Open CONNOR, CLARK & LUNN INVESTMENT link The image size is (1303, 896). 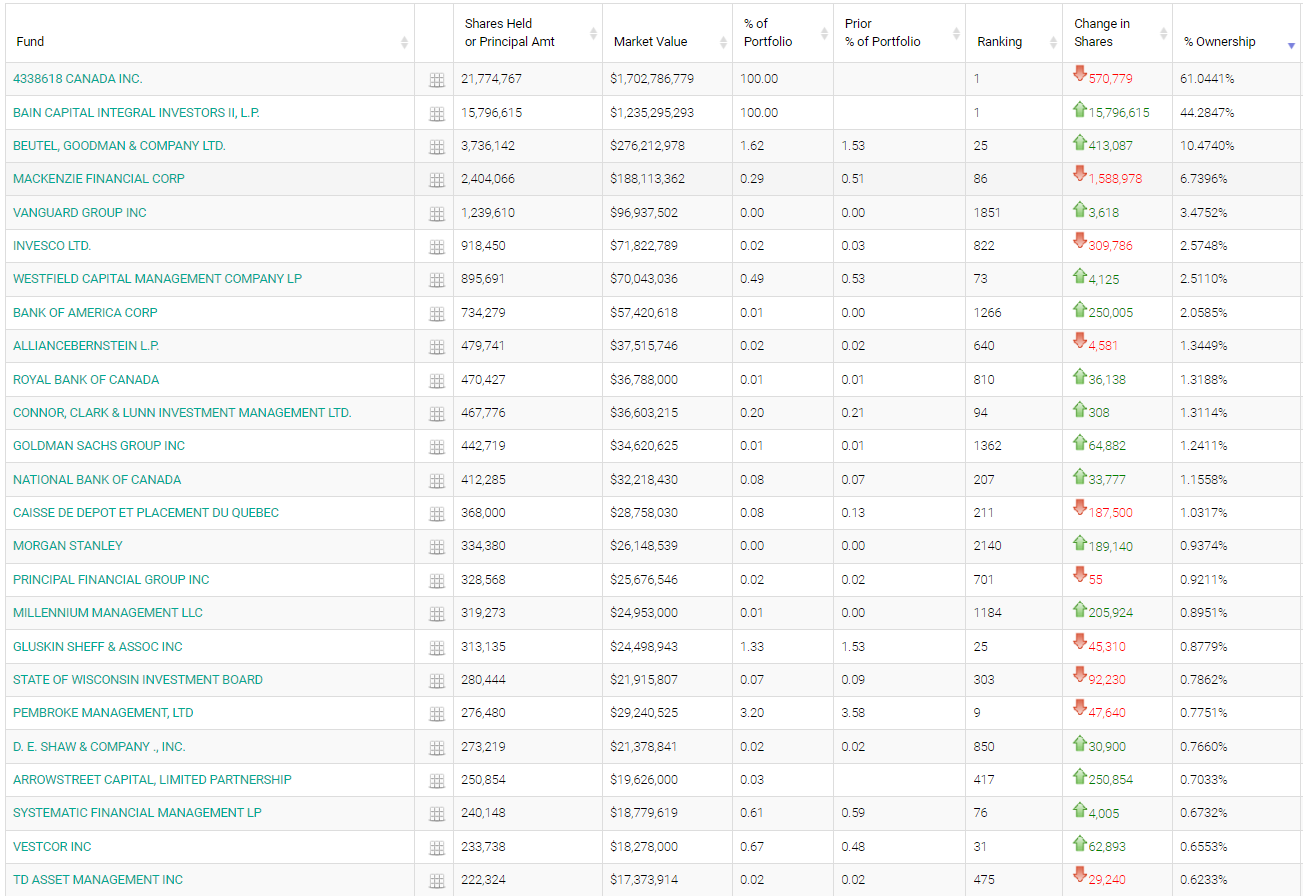(182, 413)
